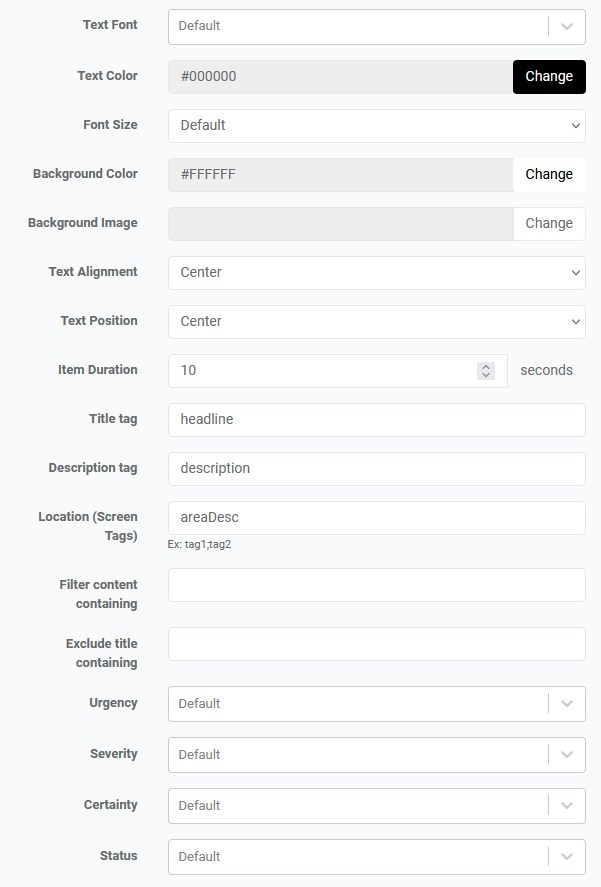The width and height of the screenshot is (601, 887).
Task: Click the Item Duration down stepper arrow
Action: 486,375
